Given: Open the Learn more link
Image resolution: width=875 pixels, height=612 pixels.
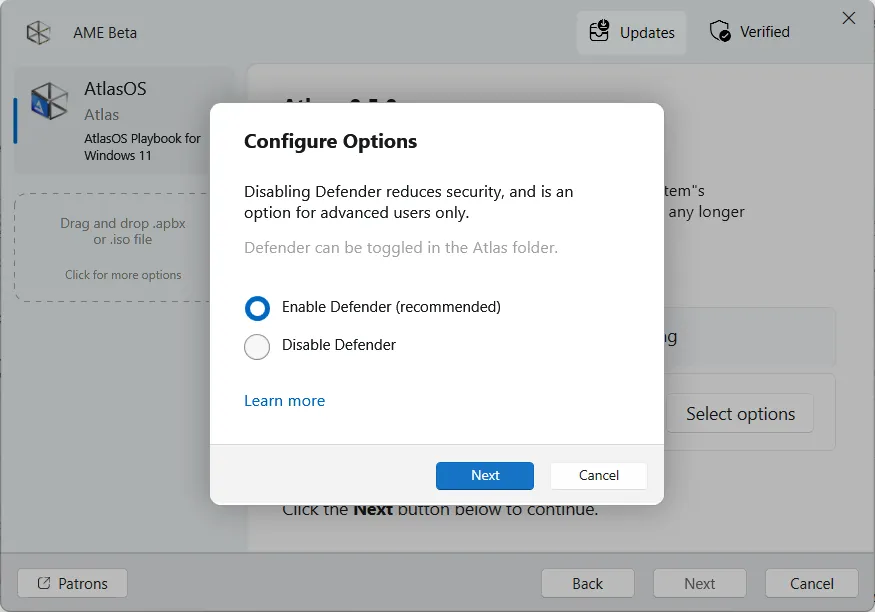Looking at the screenshot, I should pyautogui.click(x=284, y=400).
